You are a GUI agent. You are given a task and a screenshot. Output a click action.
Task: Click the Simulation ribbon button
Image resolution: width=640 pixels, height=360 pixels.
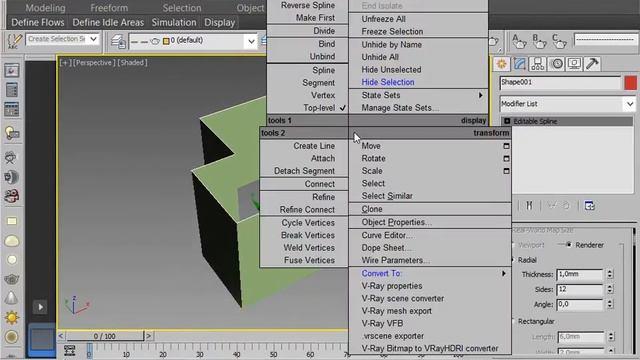[174, 22]
